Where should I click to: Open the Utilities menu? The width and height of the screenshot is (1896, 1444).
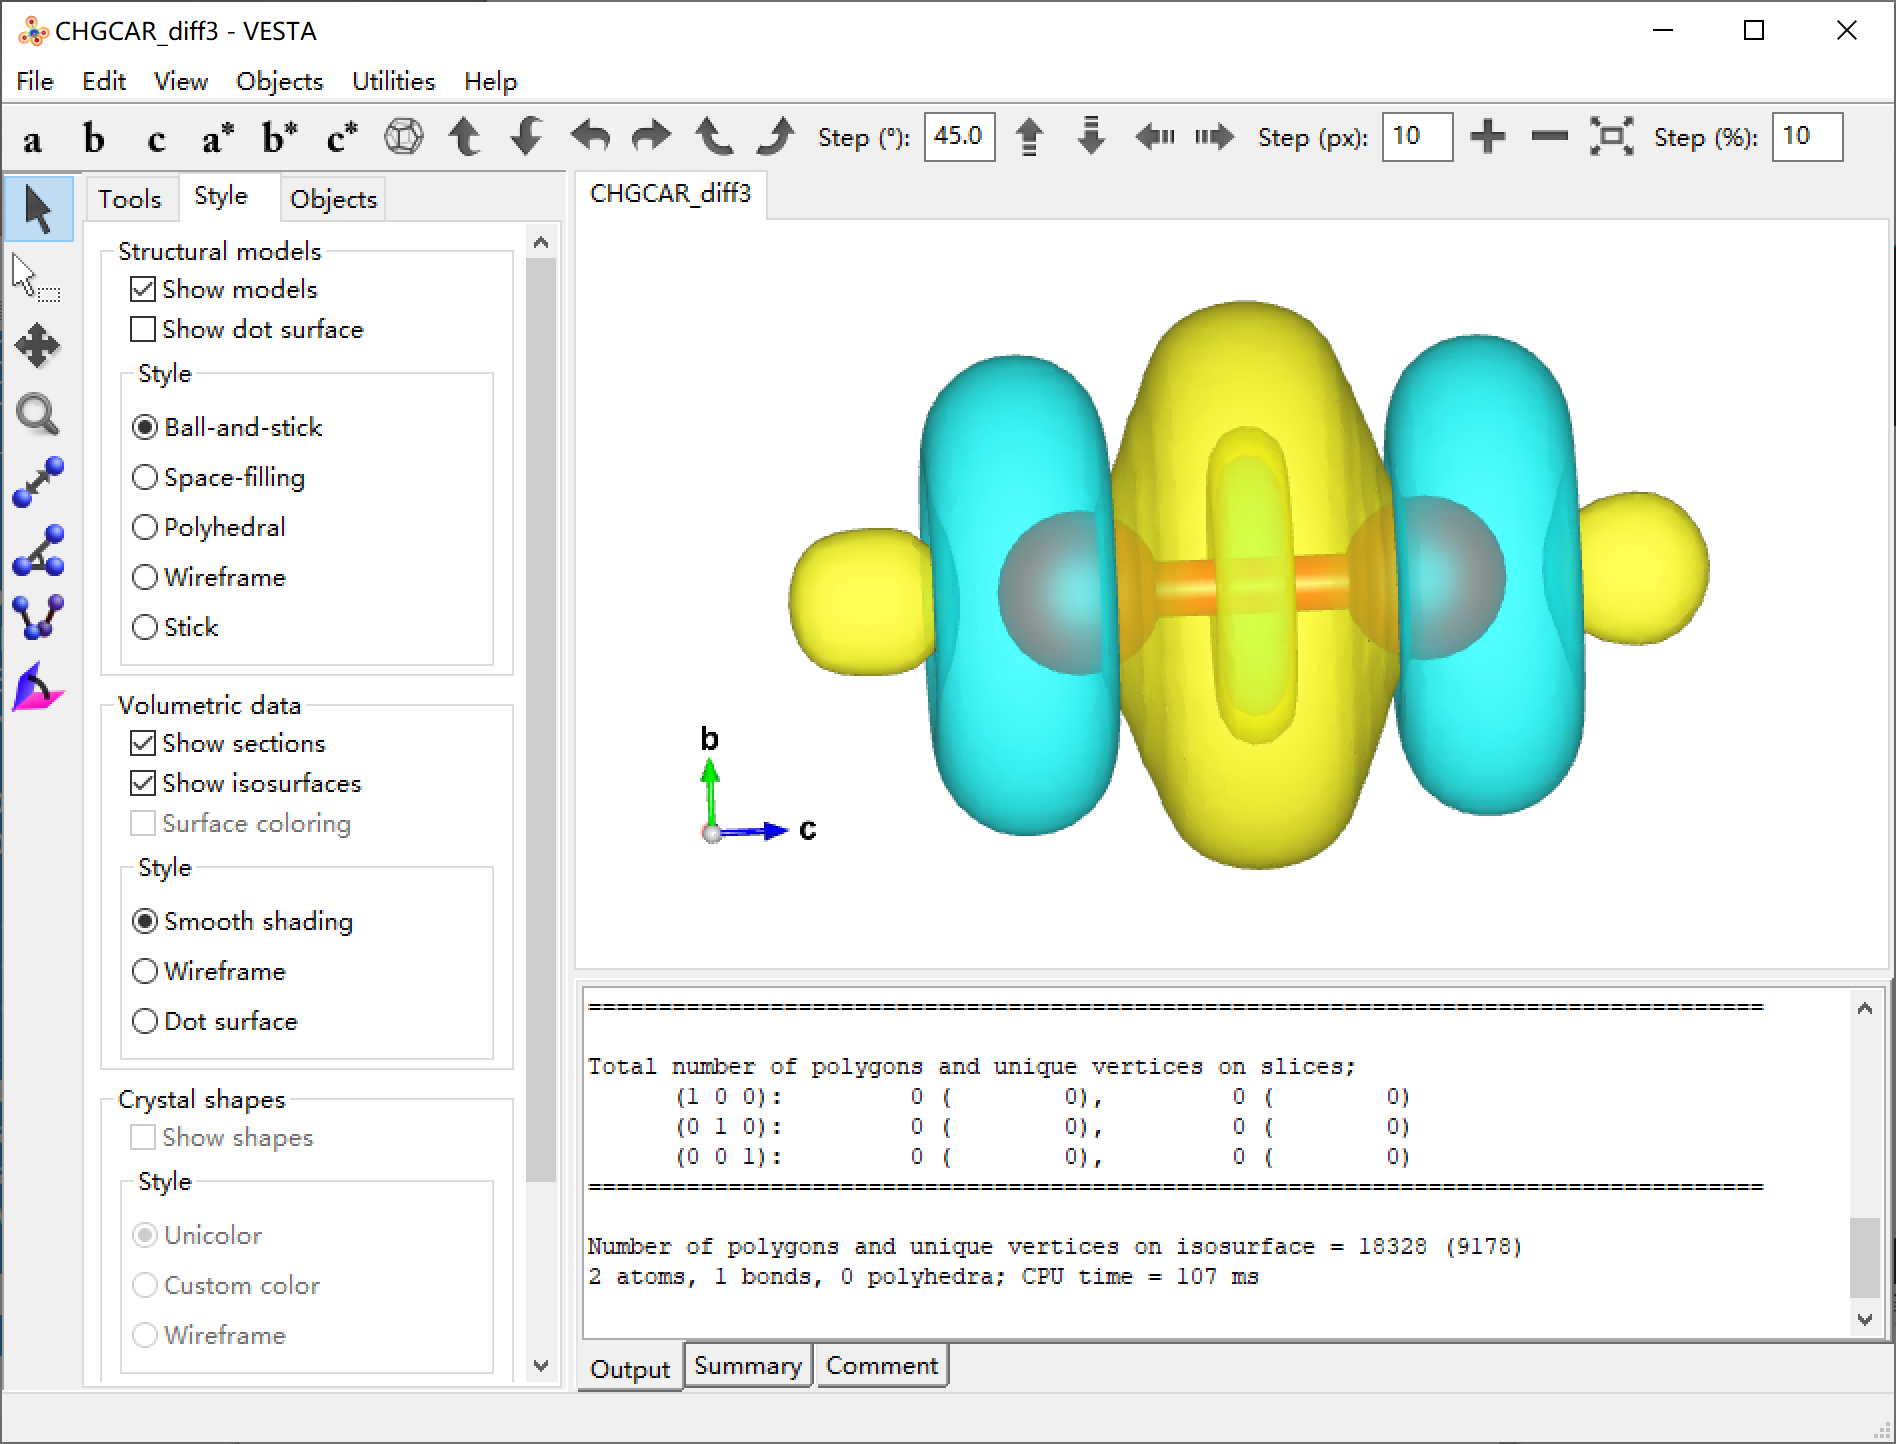pyautogui.click(x=394, y=81)
